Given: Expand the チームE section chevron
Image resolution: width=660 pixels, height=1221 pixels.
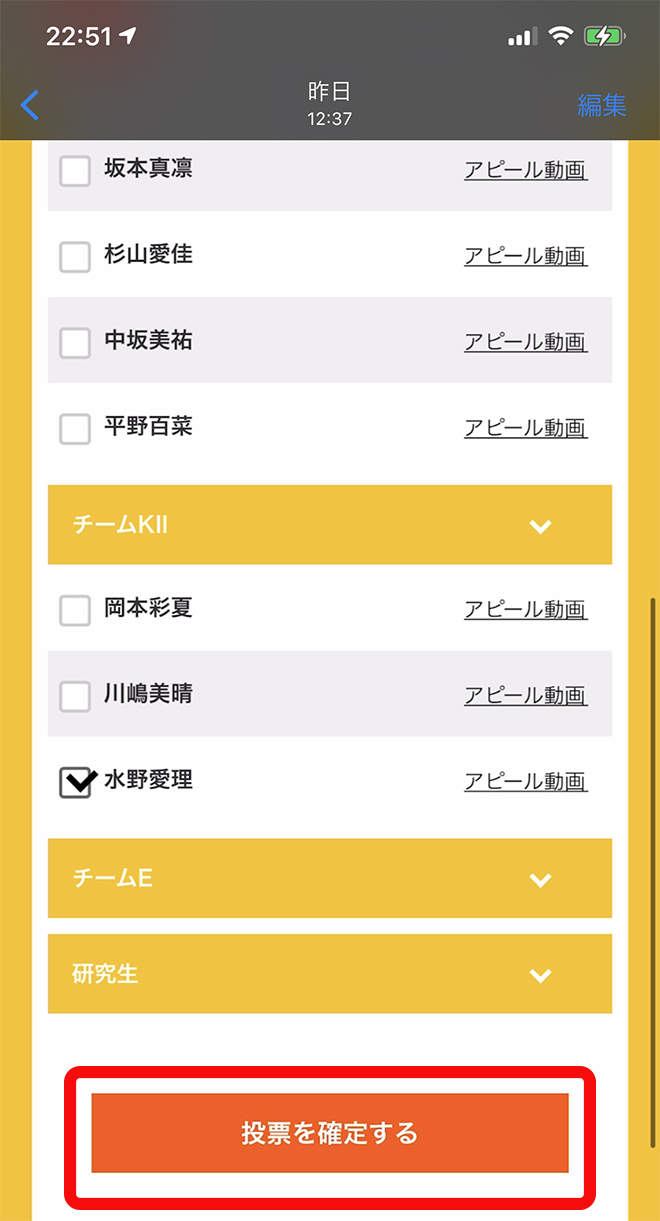Looking at the screenshot, I should click(x=540, y=880).
